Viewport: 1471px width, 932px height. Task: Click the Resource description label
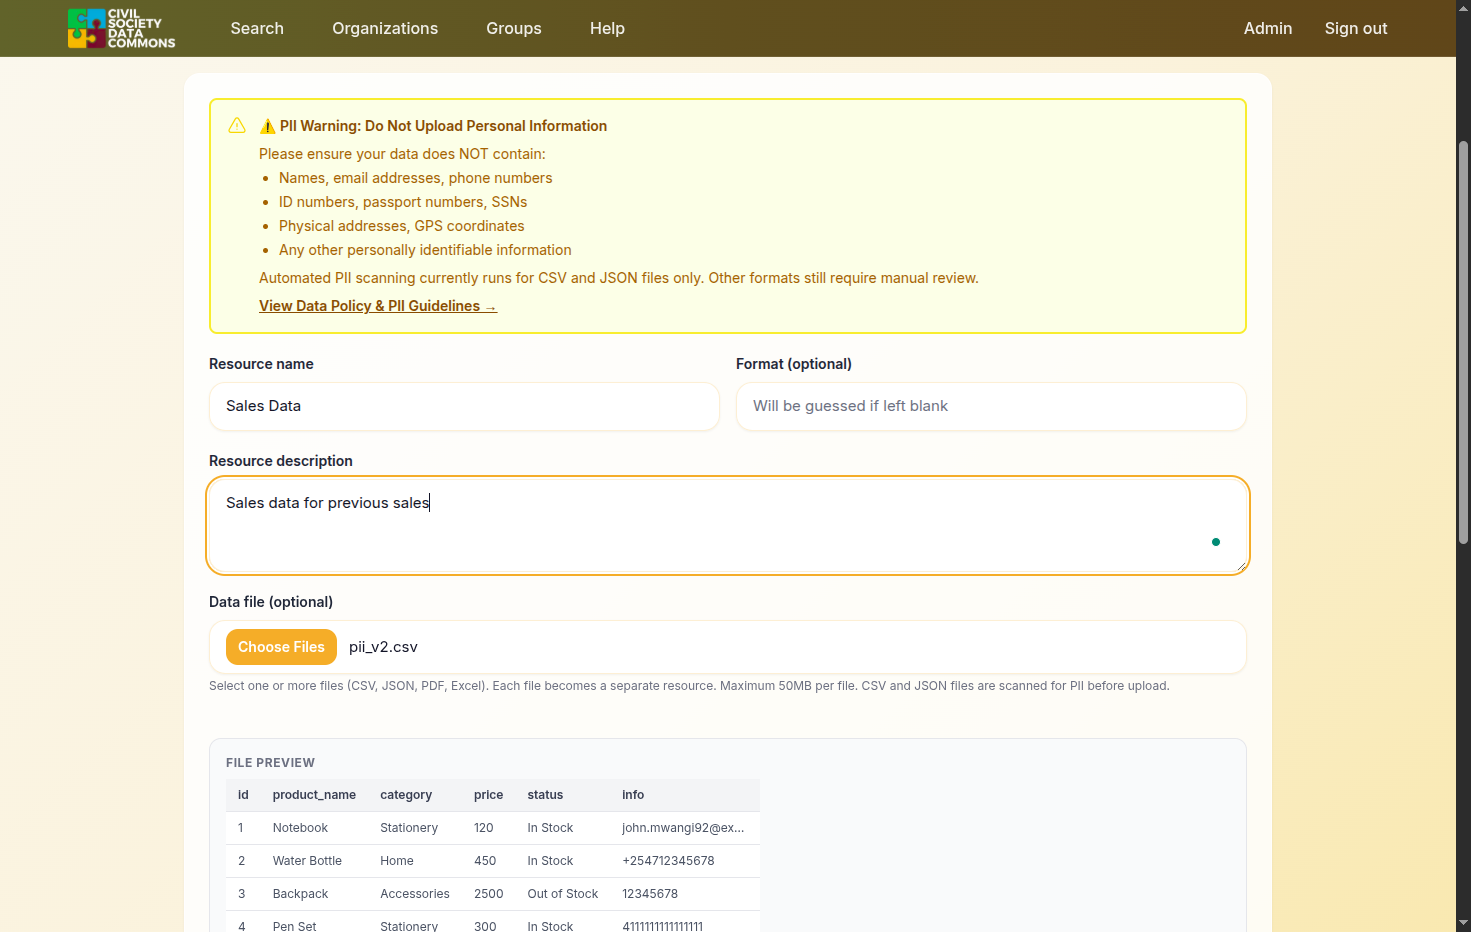281,461
